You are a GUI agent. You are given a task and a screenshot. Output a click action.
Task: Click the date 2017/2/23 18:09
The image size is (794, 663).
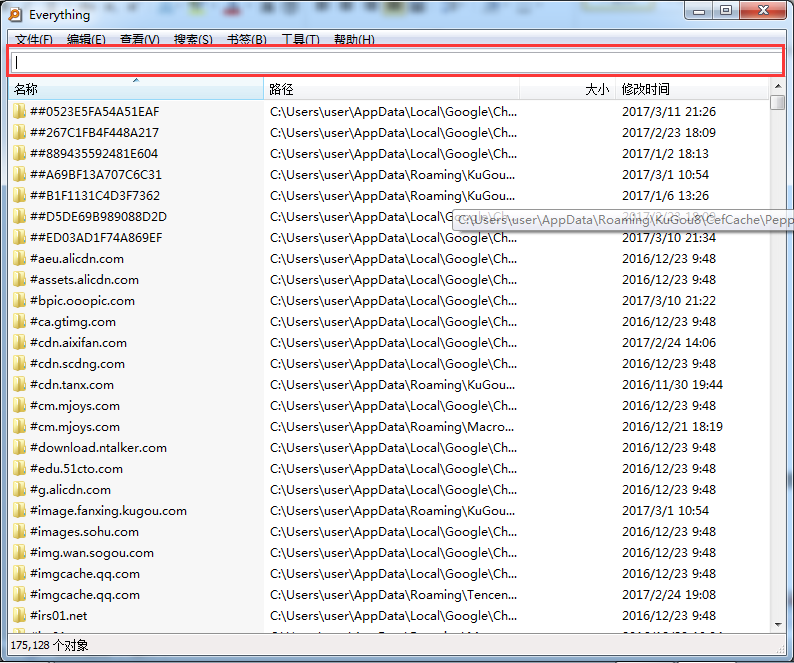[669, 133]
